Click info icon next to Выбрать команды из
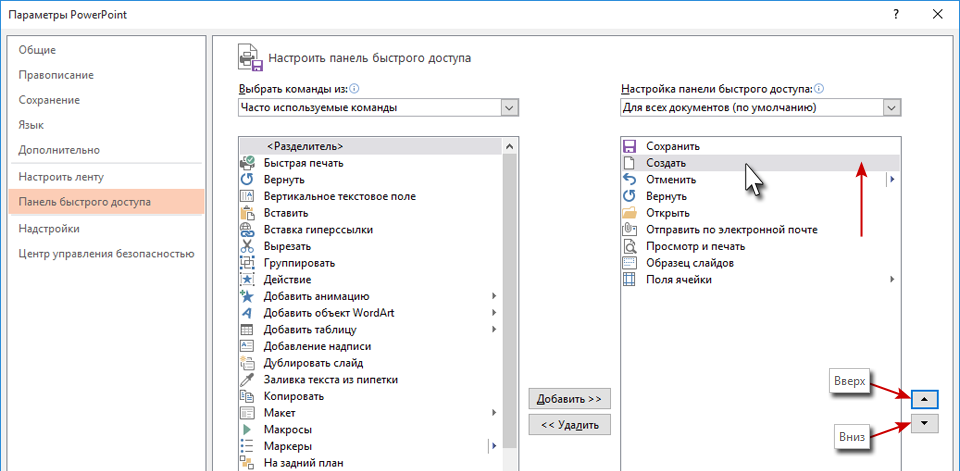Screen dimensions: 960x471 [x=354, y=88]
